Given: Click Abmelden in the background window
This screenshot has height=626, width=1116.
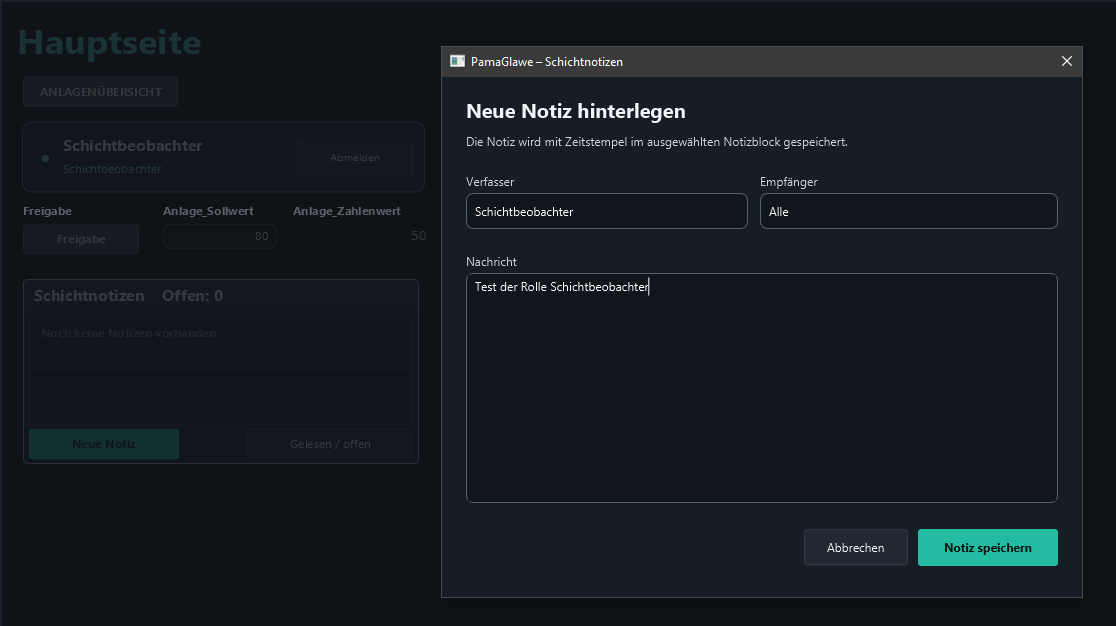Looking at the screenshot, I should click(x=354, y=157).
